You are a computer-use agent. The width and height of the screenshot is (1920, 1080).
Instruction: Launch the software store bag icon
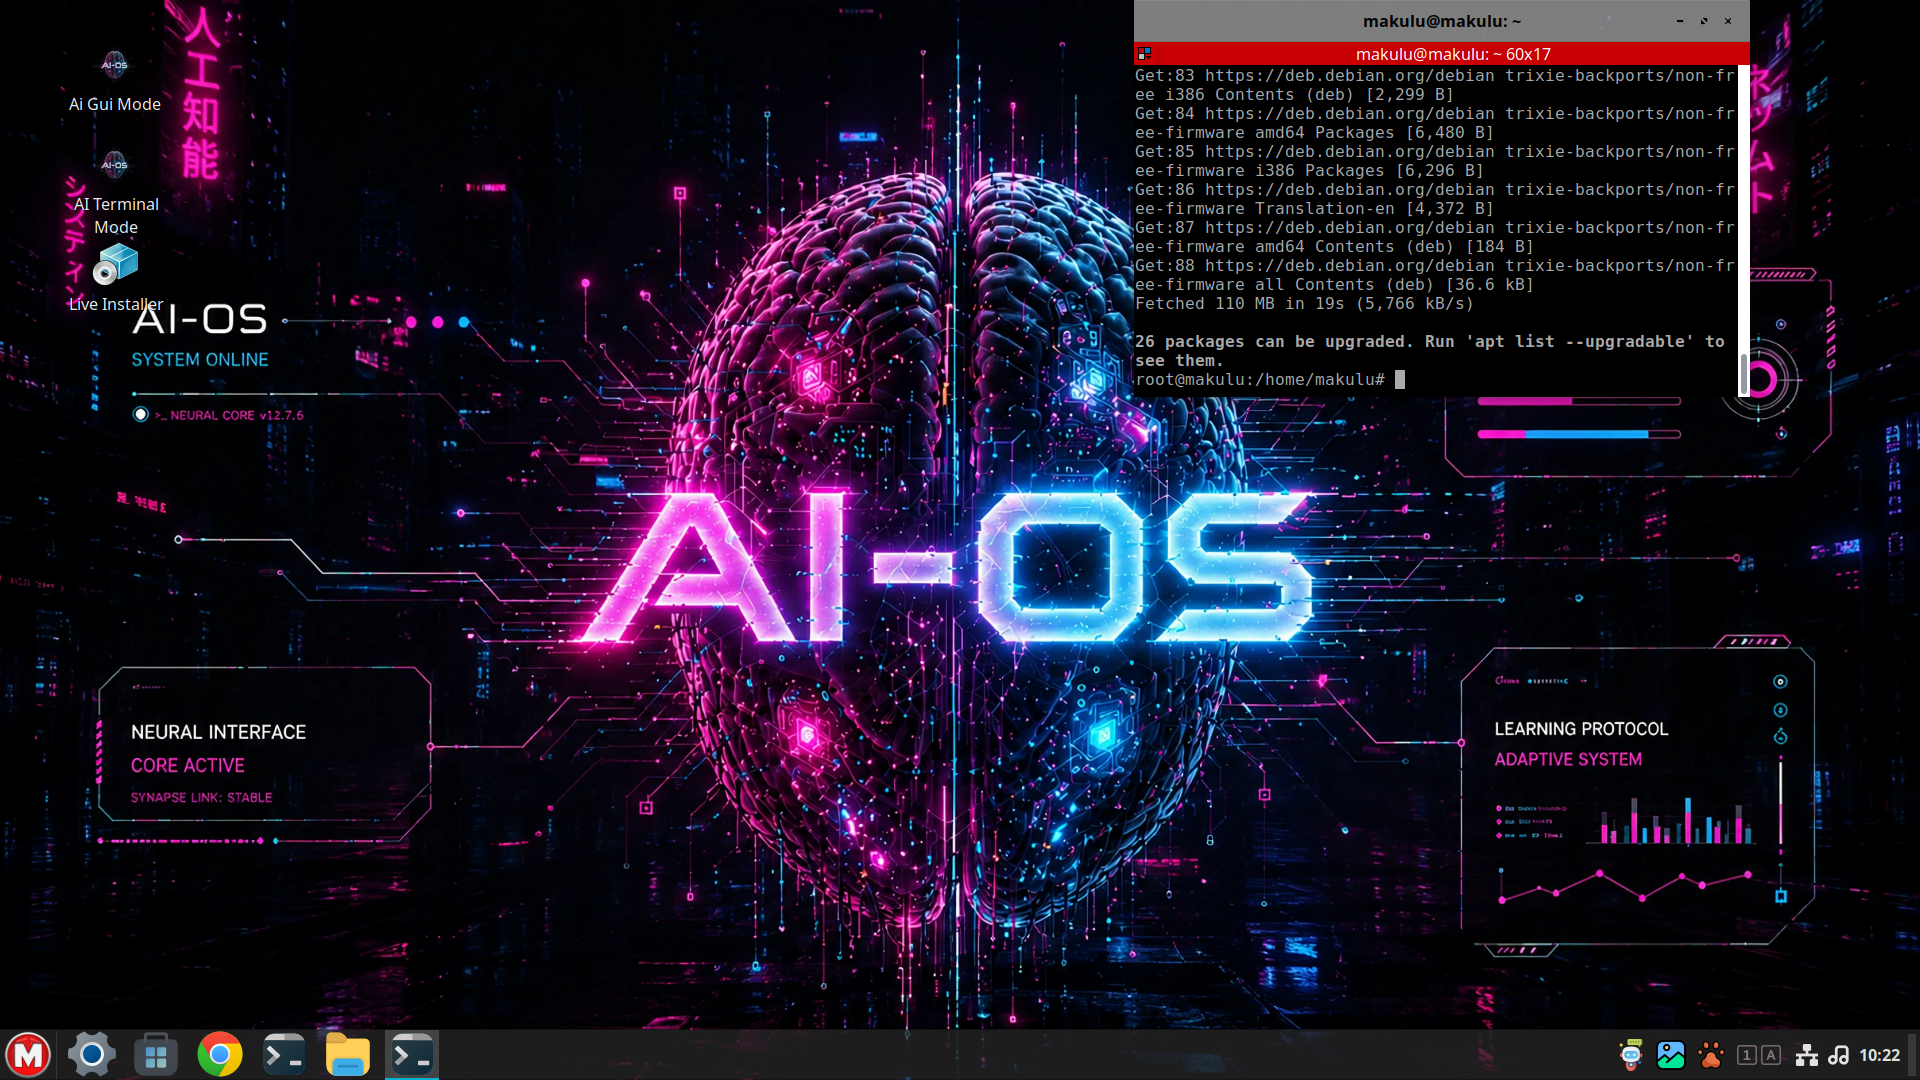tap(156, 1055)
